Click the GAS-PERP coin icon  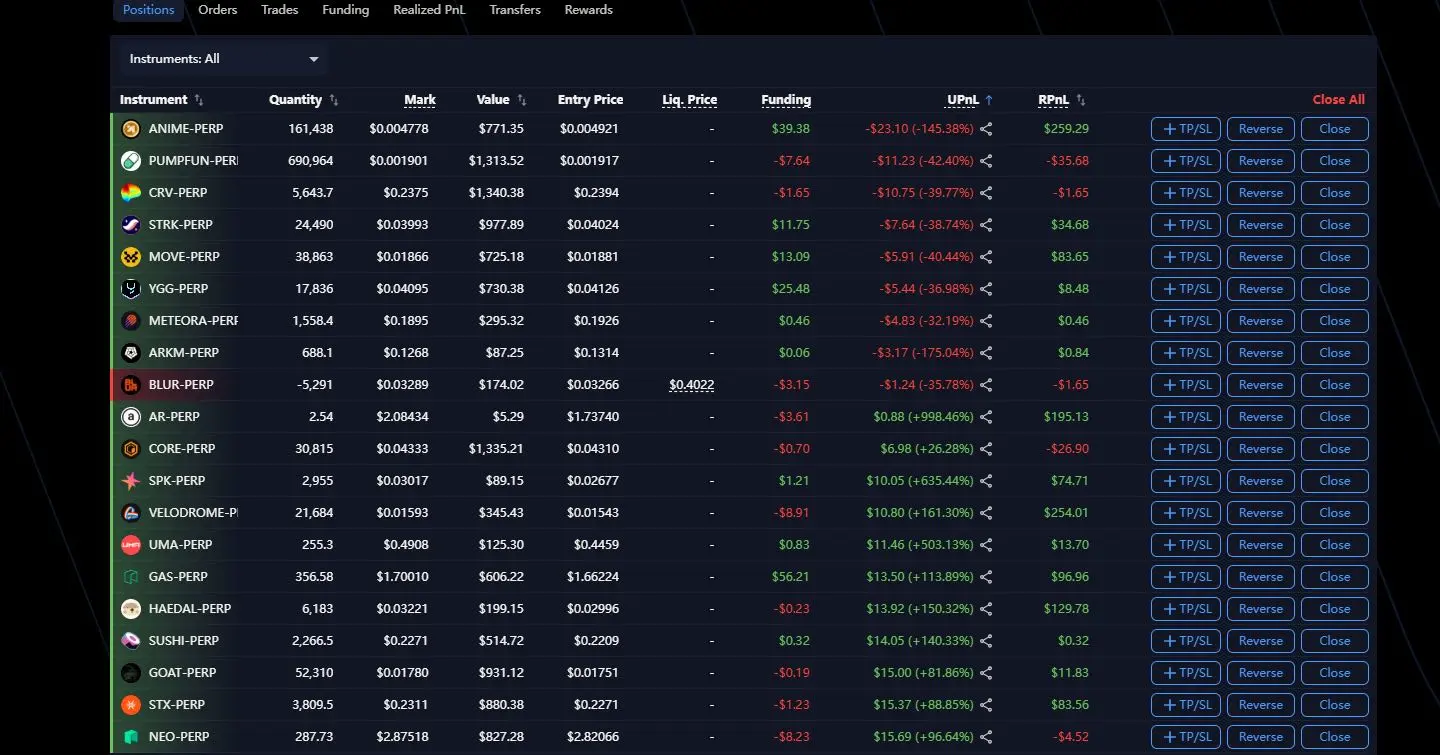[x=131, y=577]
